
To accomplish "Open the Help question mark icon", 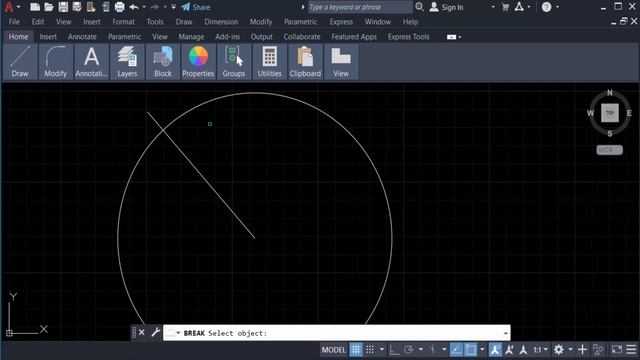I will (x=547, y=7).
